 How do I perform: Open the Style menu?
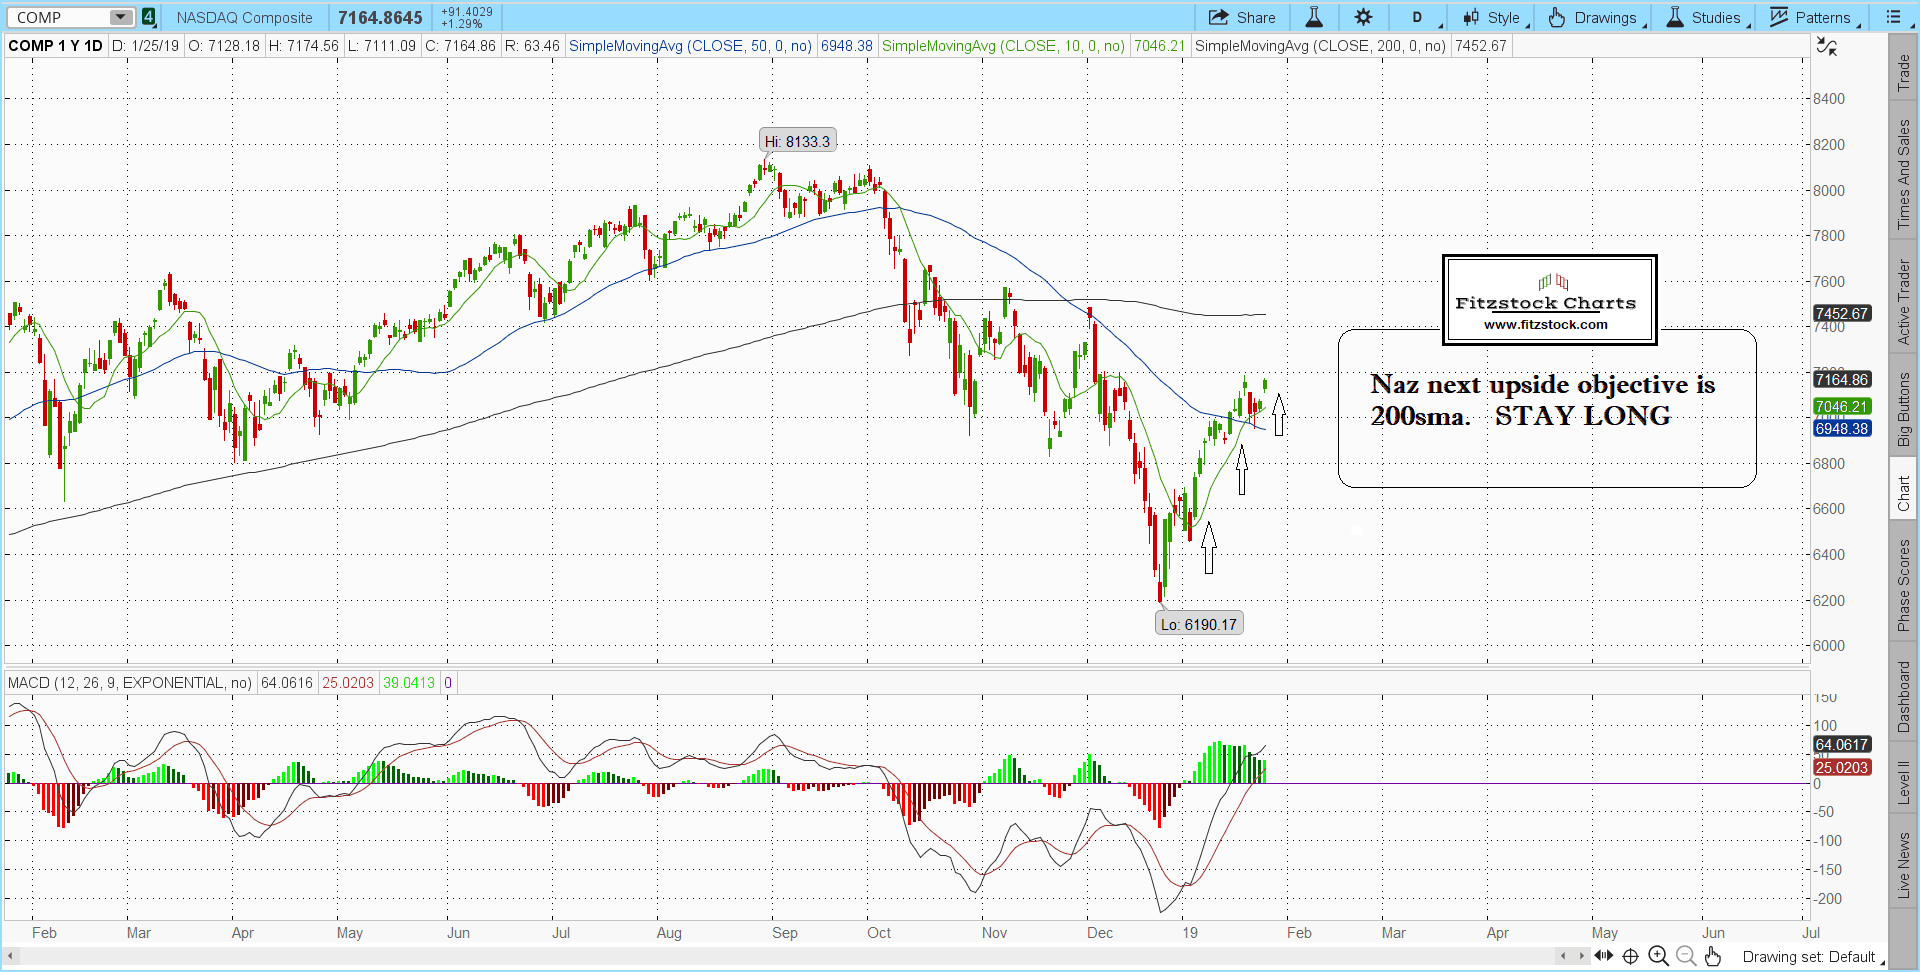pos(1494,17)
